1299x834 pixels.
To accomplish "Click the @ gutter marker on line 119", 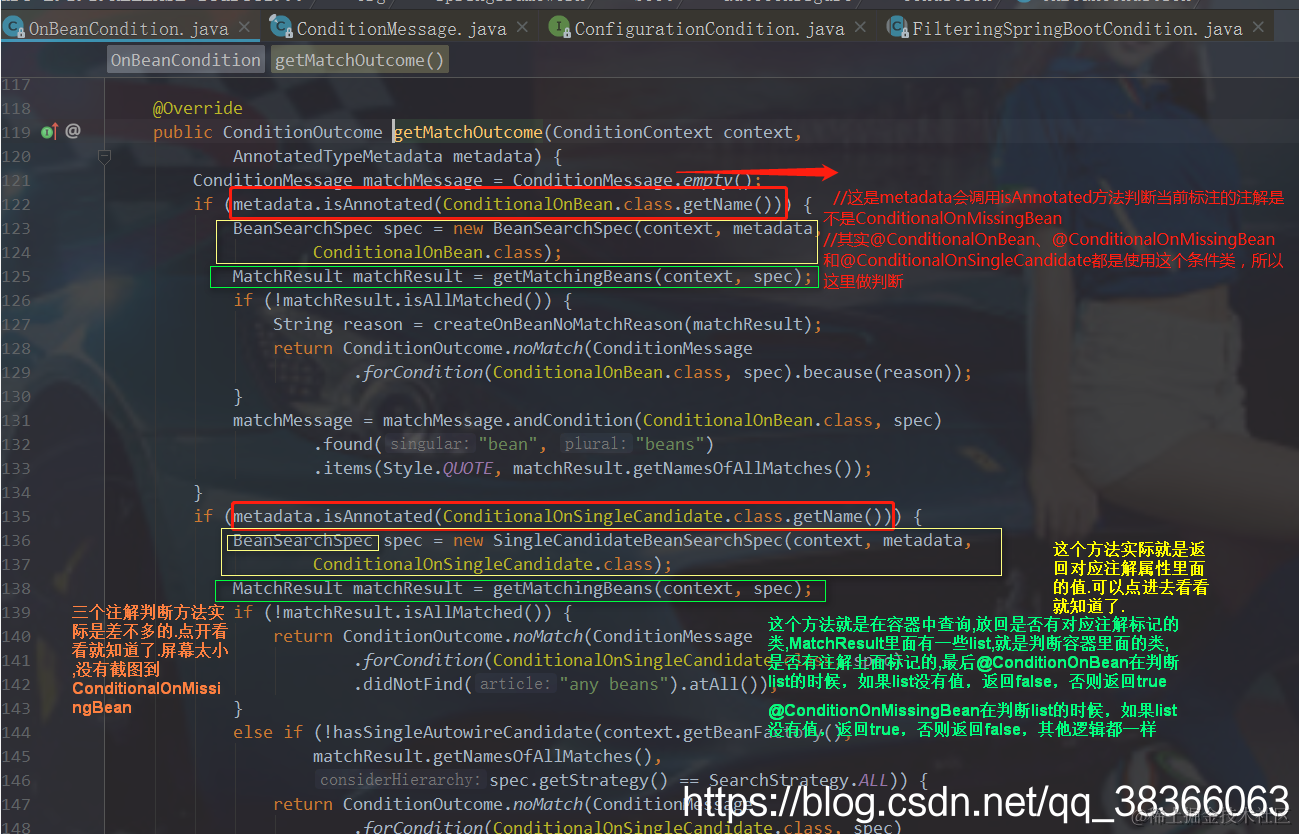I will tap(72, 131).
